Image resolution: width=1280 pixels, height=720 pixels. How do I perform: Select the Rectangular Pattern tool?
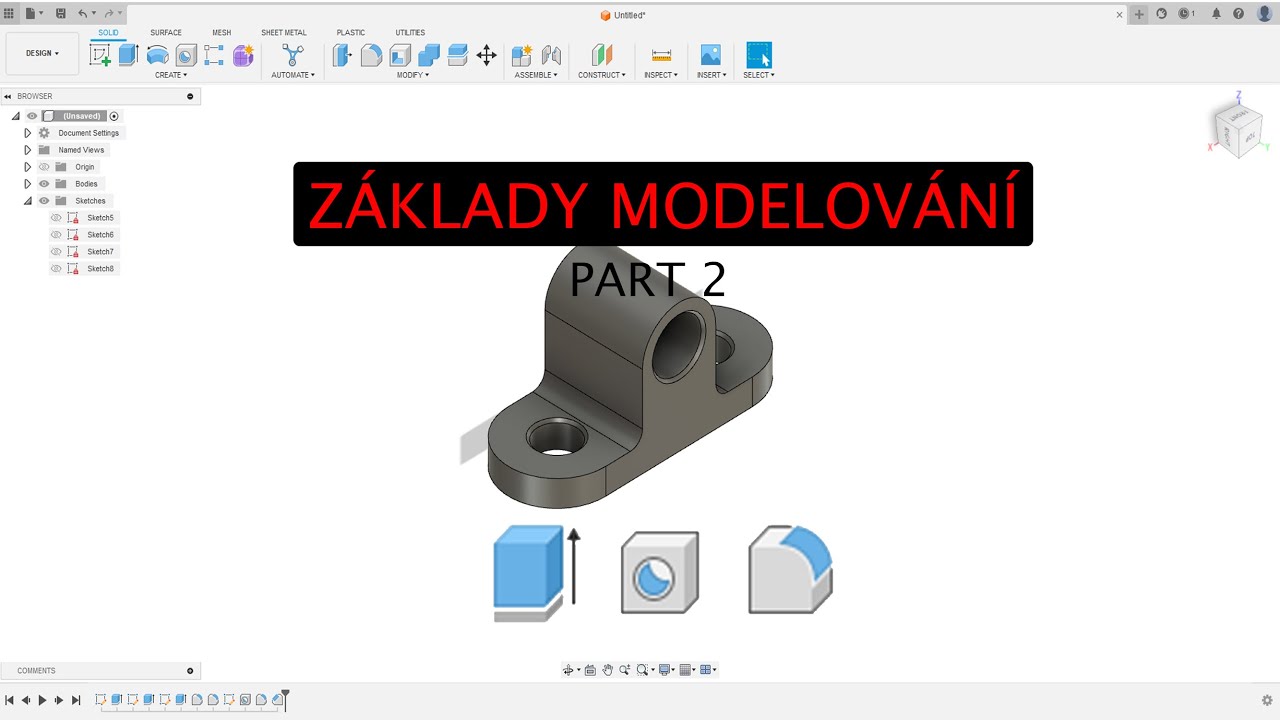click(x=214, y=55)
